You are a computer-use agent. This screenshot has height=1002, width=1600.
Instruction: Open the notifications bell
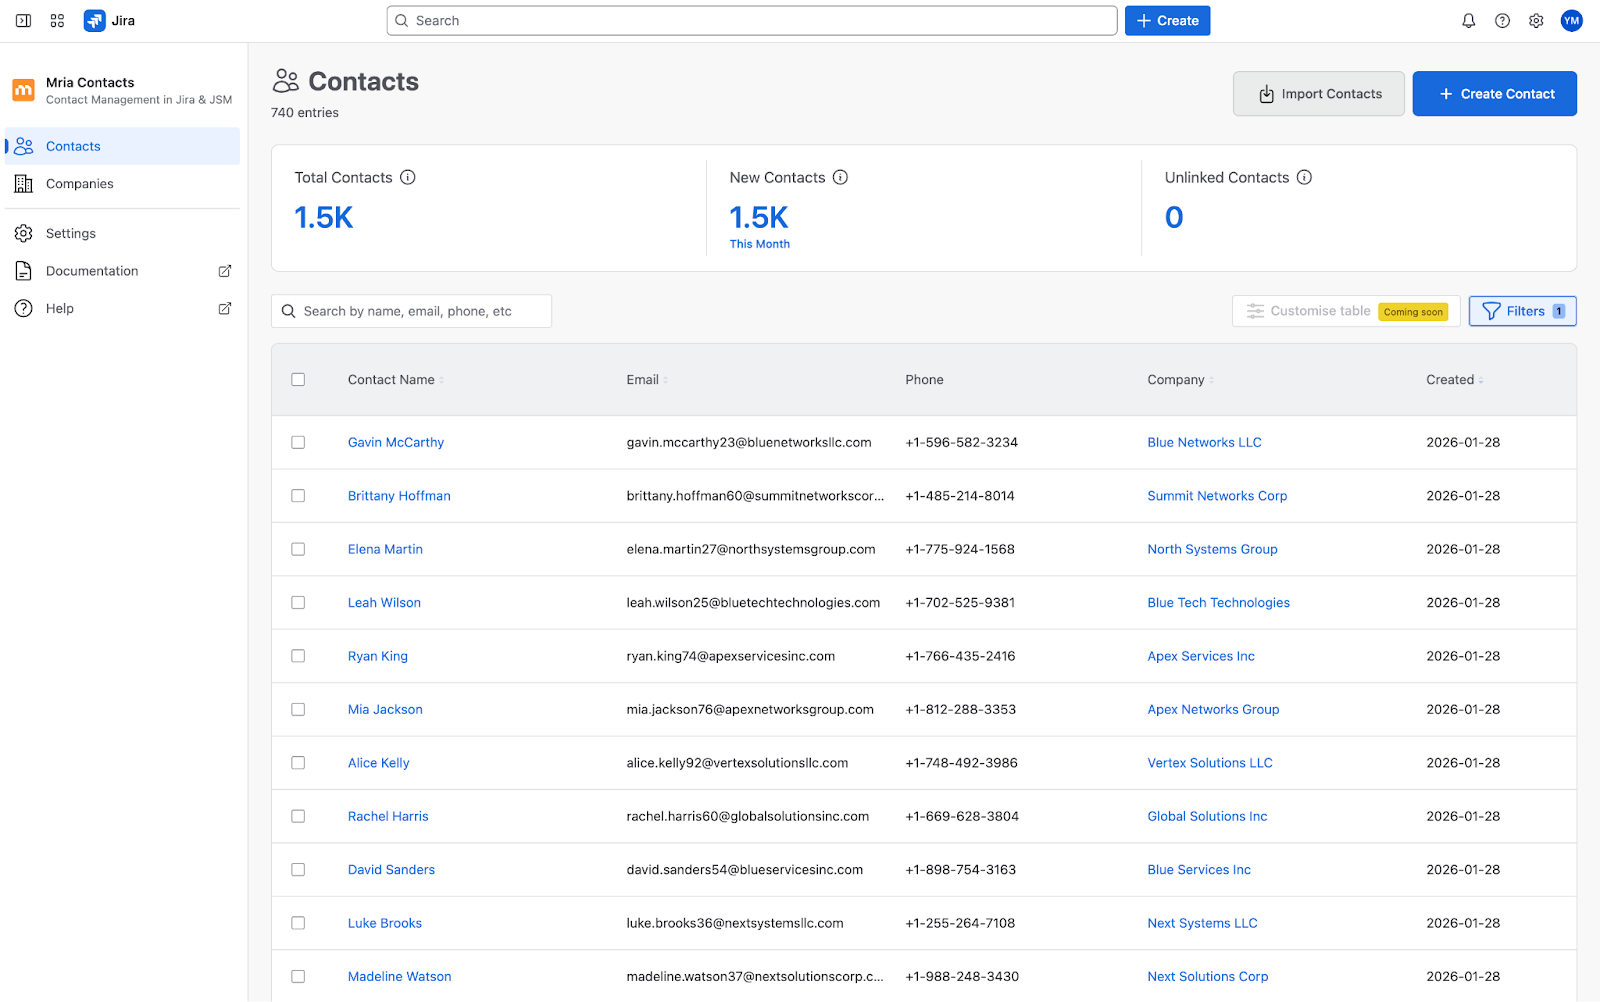tap(1468, 21)
